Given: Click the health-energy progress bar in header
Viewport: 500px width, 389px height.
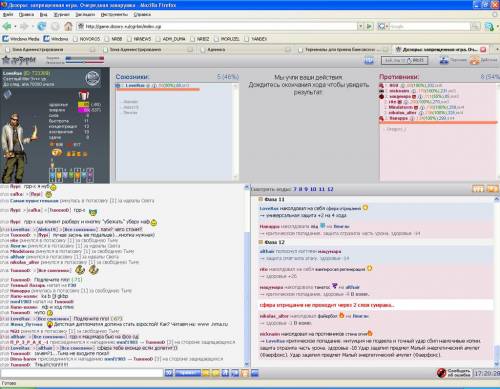Looking at the screenshot, I should [85, 60].
